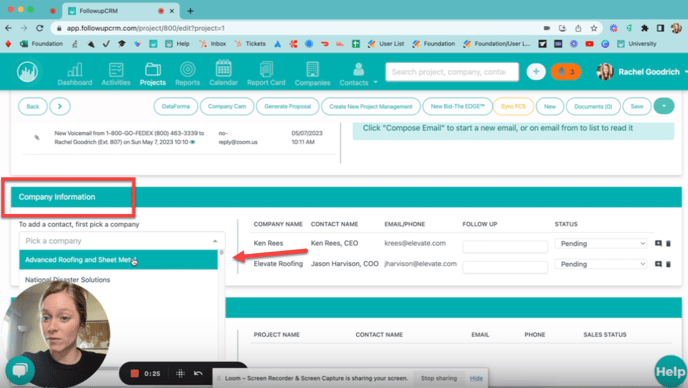Image resolution: width=688 pixels, height=388 pixels.
Task: Click the New button
Action: point(550,106)
